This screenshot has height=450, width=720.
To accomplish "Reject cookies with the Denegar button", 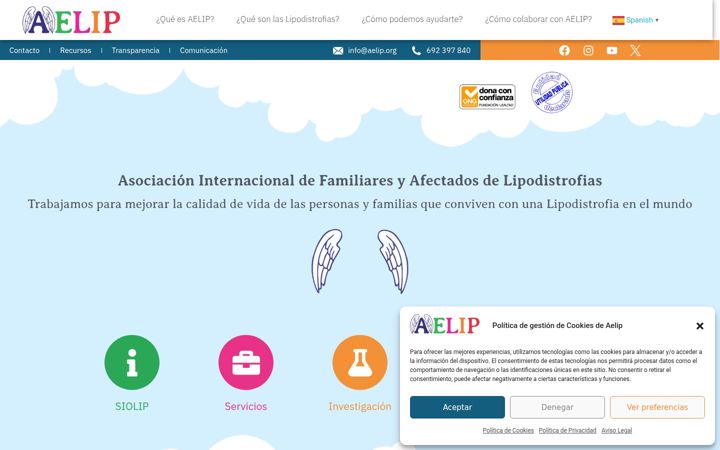I will [x=557, y=407].
